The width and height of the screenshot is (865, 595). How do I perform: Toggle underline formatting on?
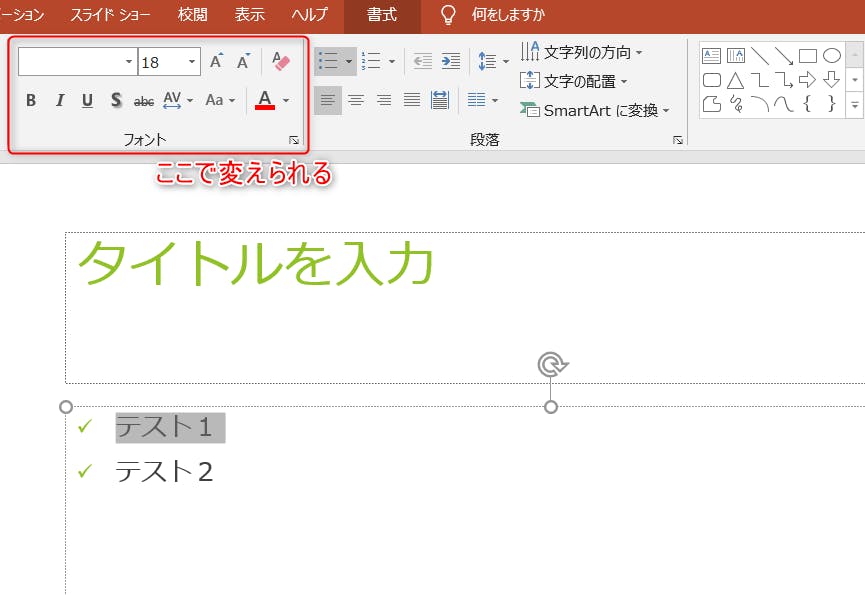tap(87, 100)
